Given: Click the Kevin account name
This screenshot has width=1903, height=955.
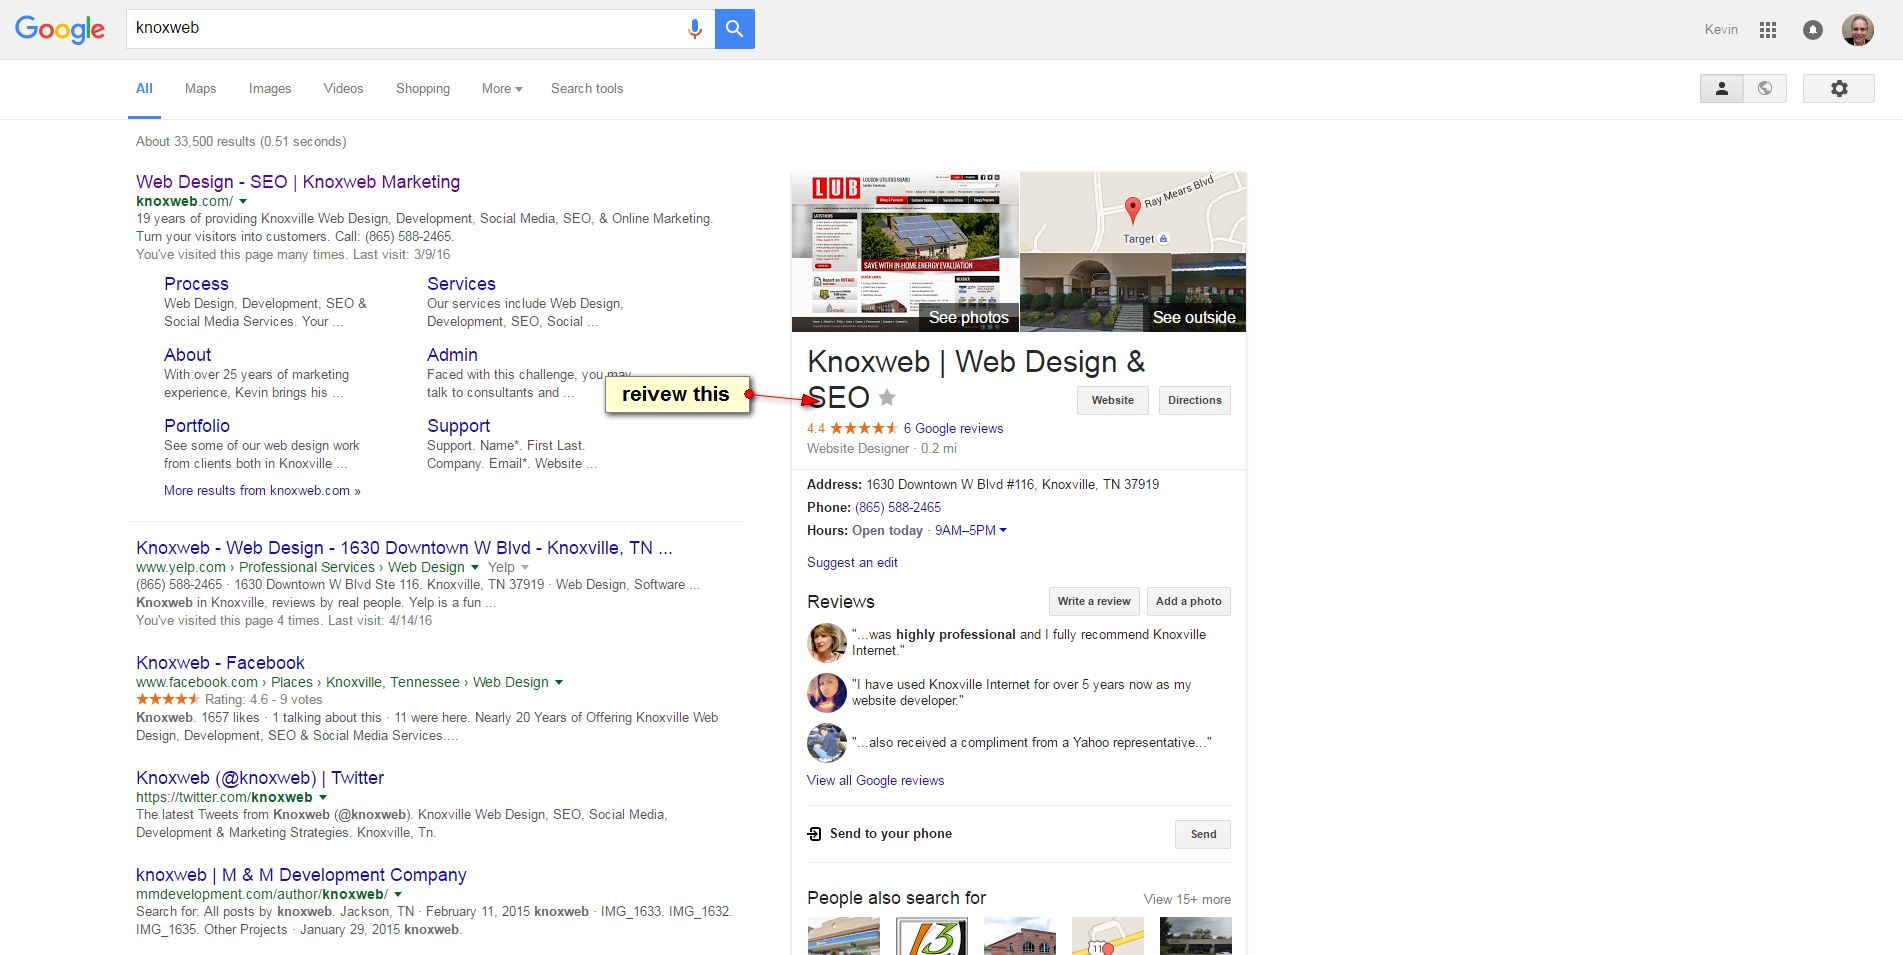Looking at the screenshot, I should 1721,30.
